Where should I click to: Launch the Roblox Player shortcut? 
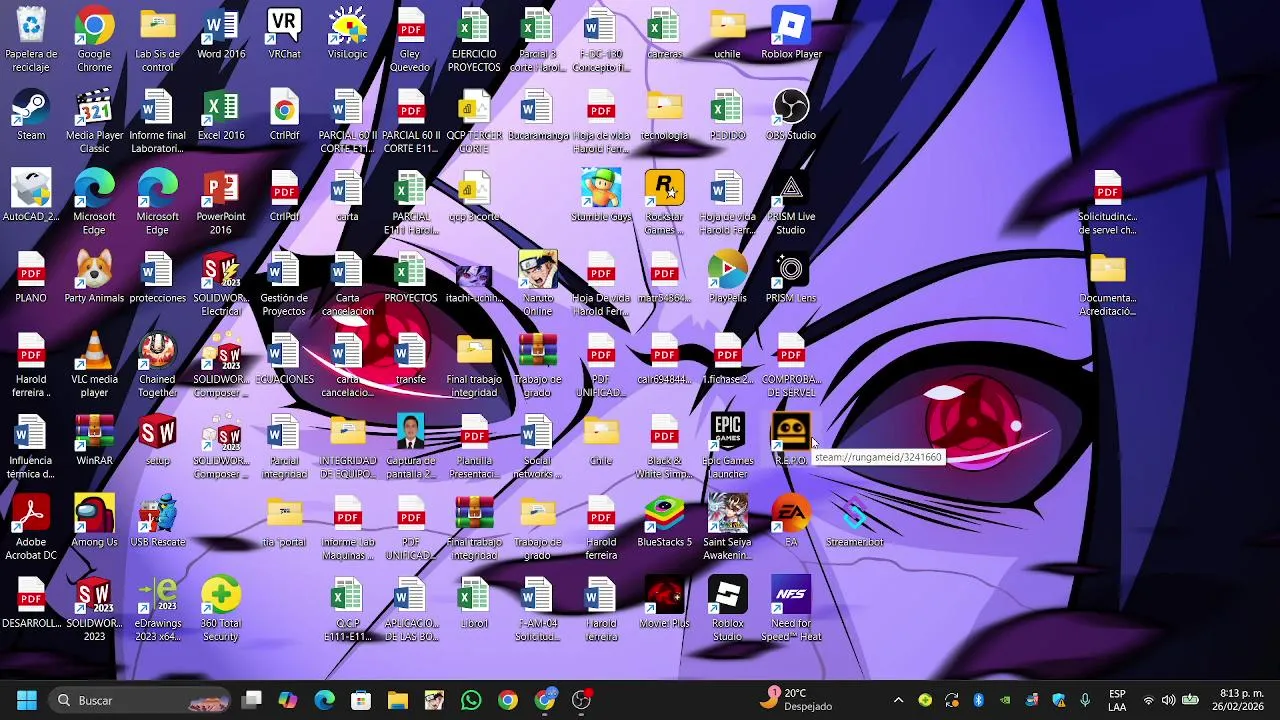[791, 34]
